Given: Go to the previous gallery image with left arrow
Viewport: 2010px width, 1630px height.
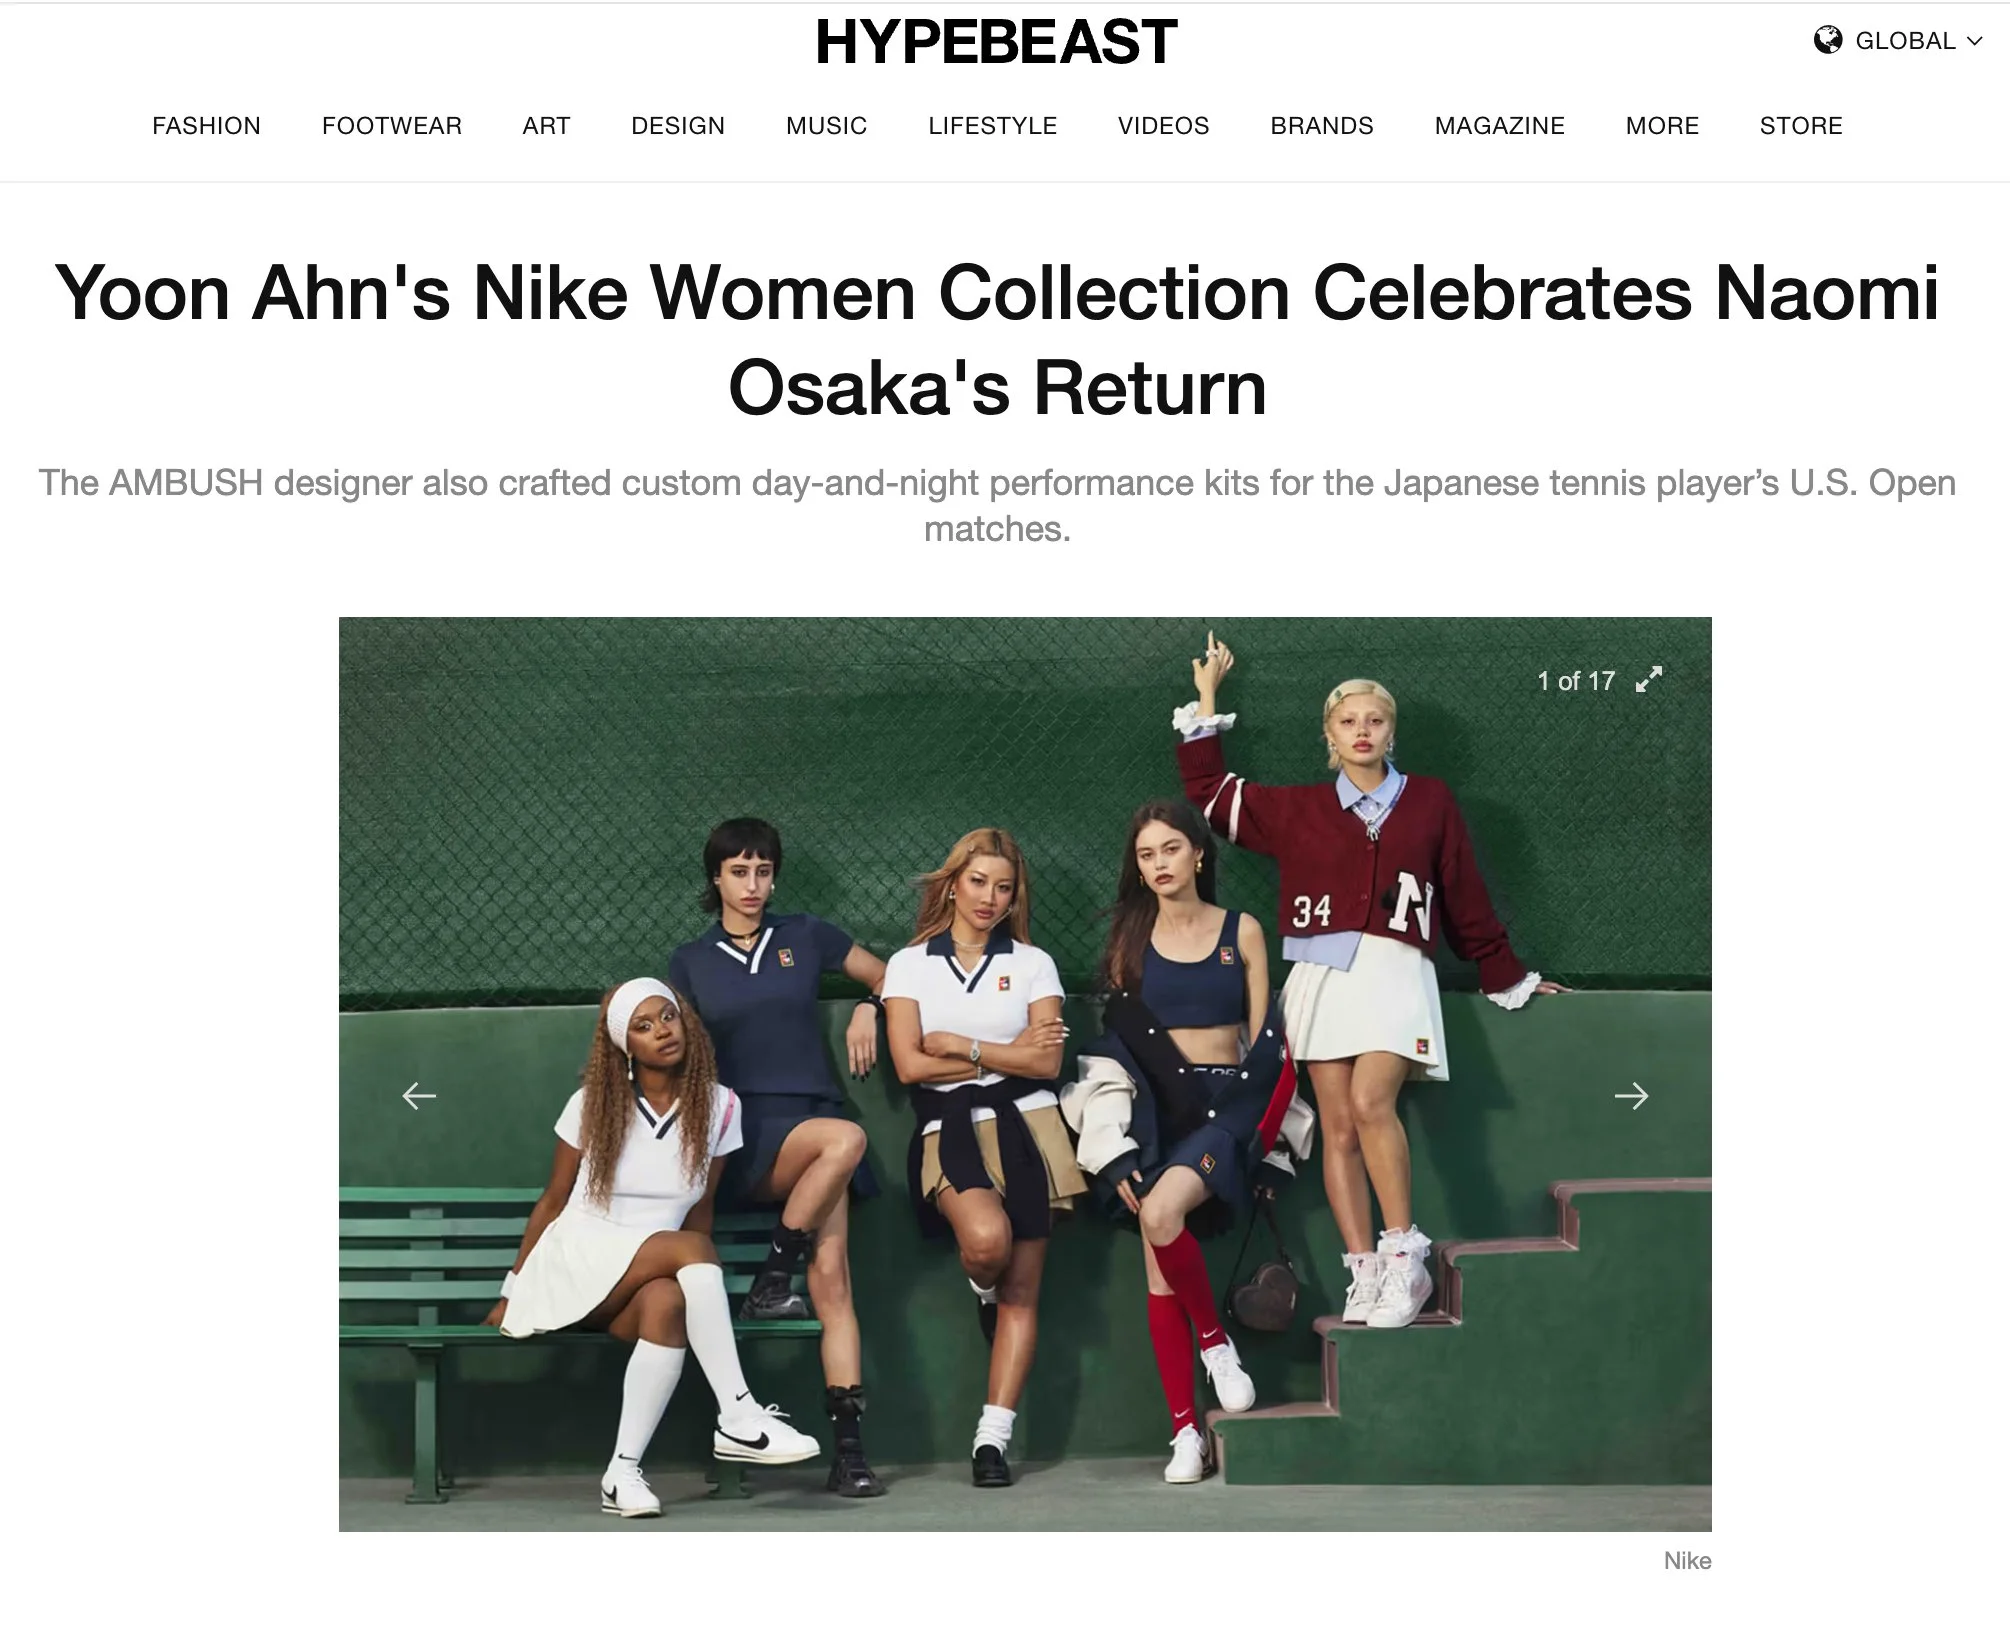Looking at the screenshot, I should click(419, 1096).
